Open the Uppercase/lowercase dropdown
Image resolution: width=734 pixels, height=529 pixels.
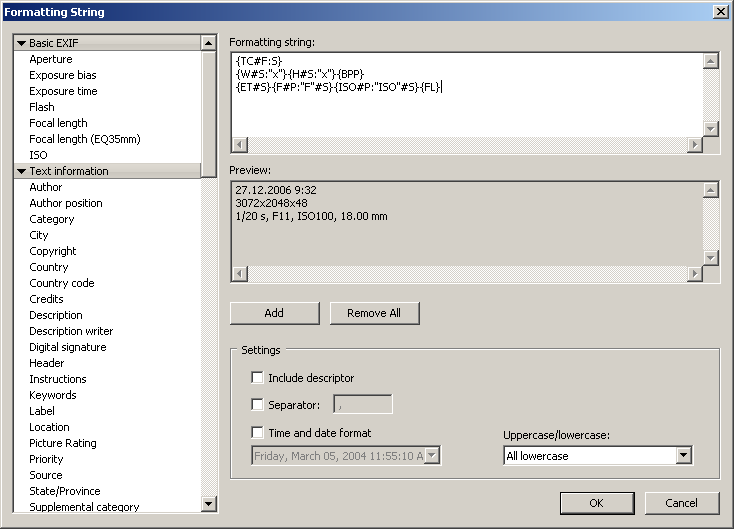(683, 456)
